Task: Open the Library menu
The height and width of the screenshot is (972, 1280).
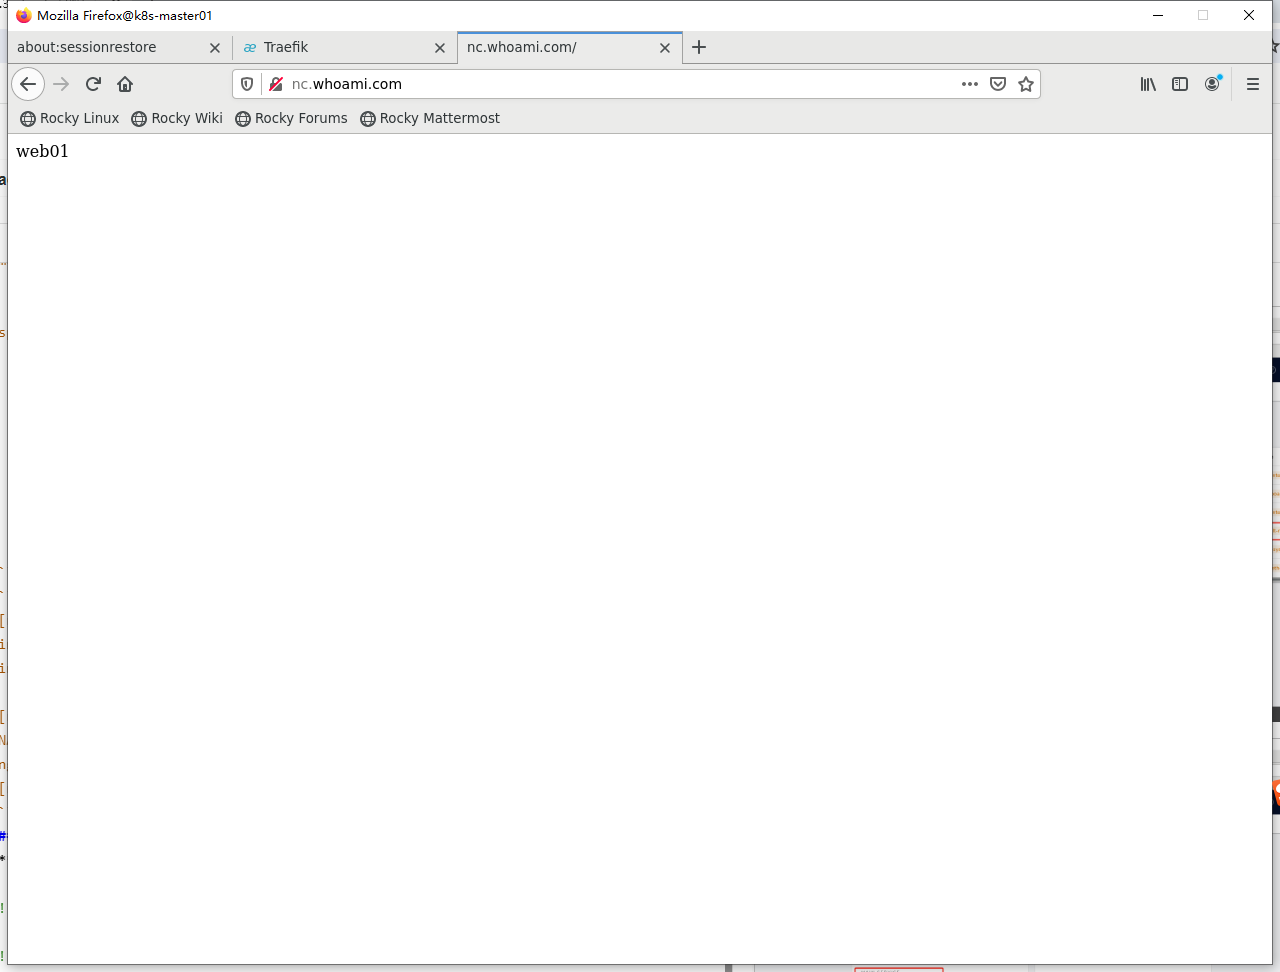Action: (1148, 84)
